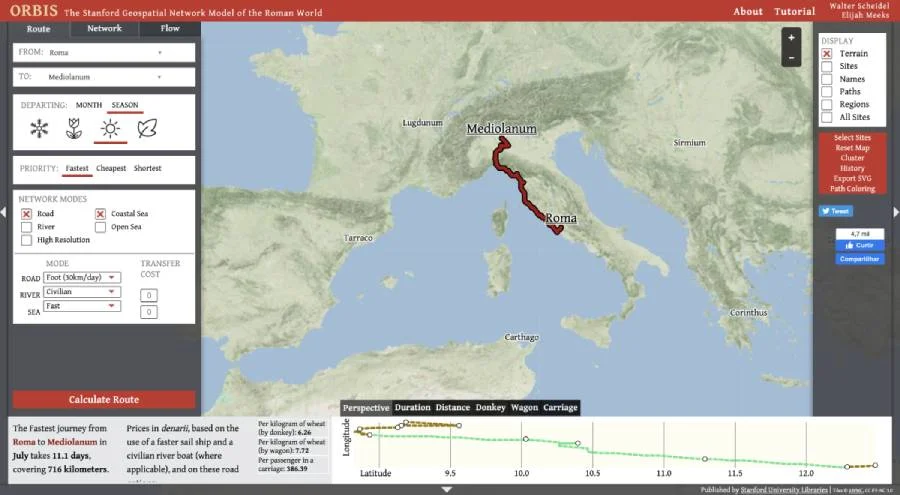Open the TO Mediolanum dropdown
Image resolution: width=900 pixels, height=495 pixels.
coord(104,76)
